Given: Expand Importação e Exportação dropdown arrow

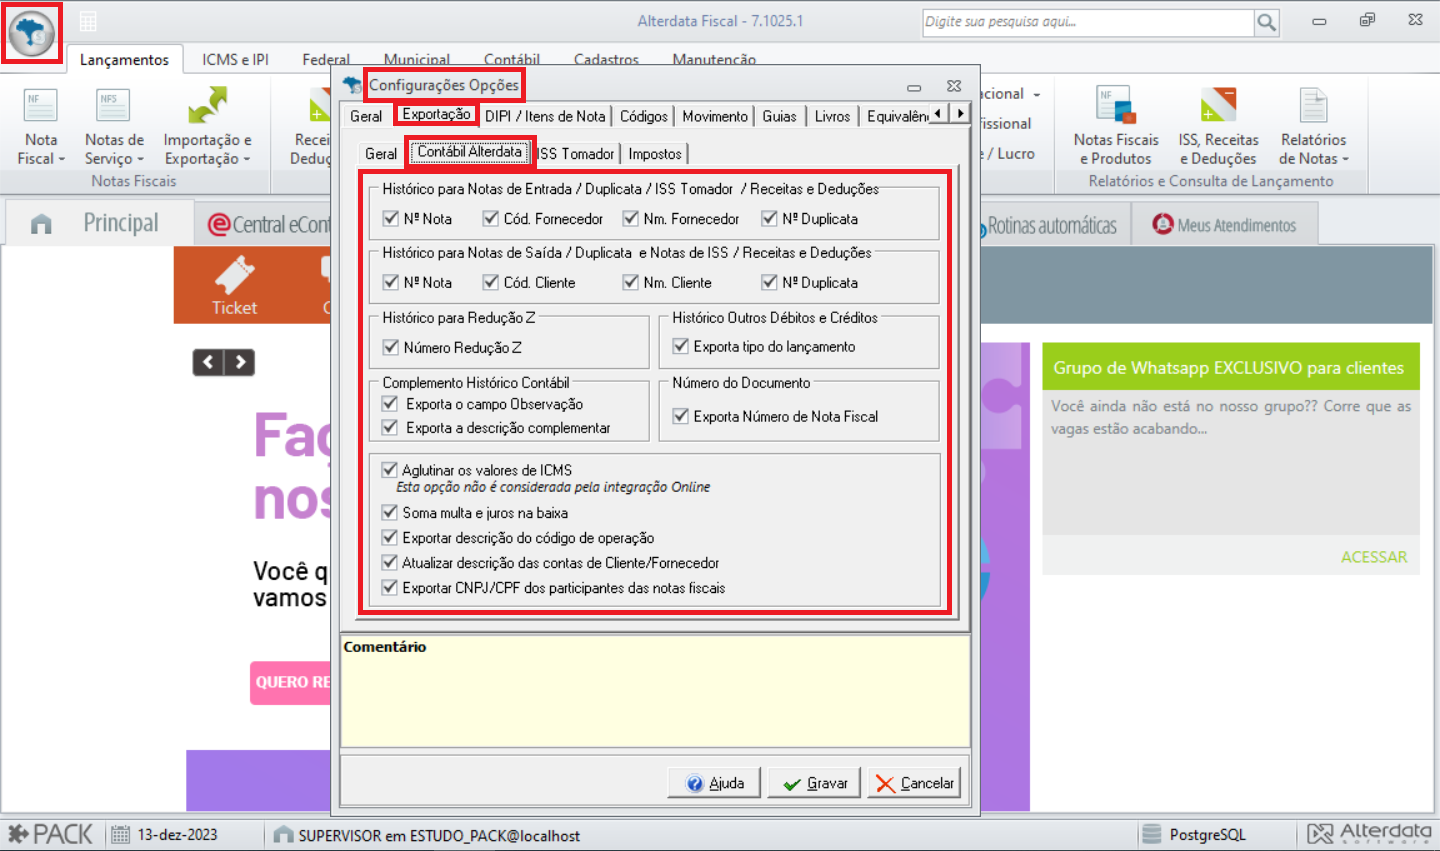Looking at the screenshot, I should [x=247, y=159].
